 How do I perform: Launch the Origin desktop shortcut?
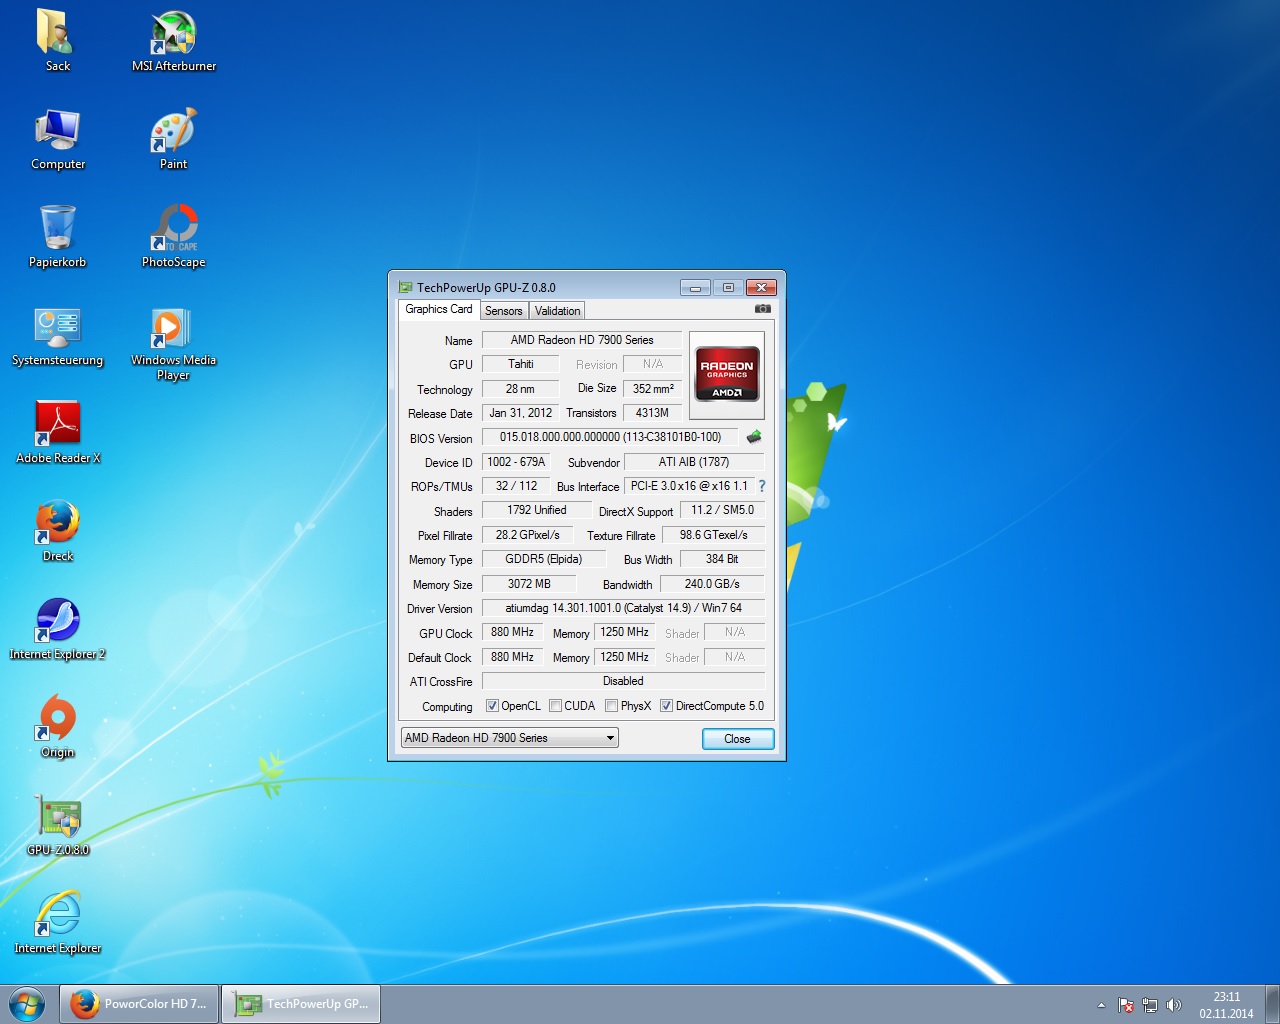pos(57,726)
